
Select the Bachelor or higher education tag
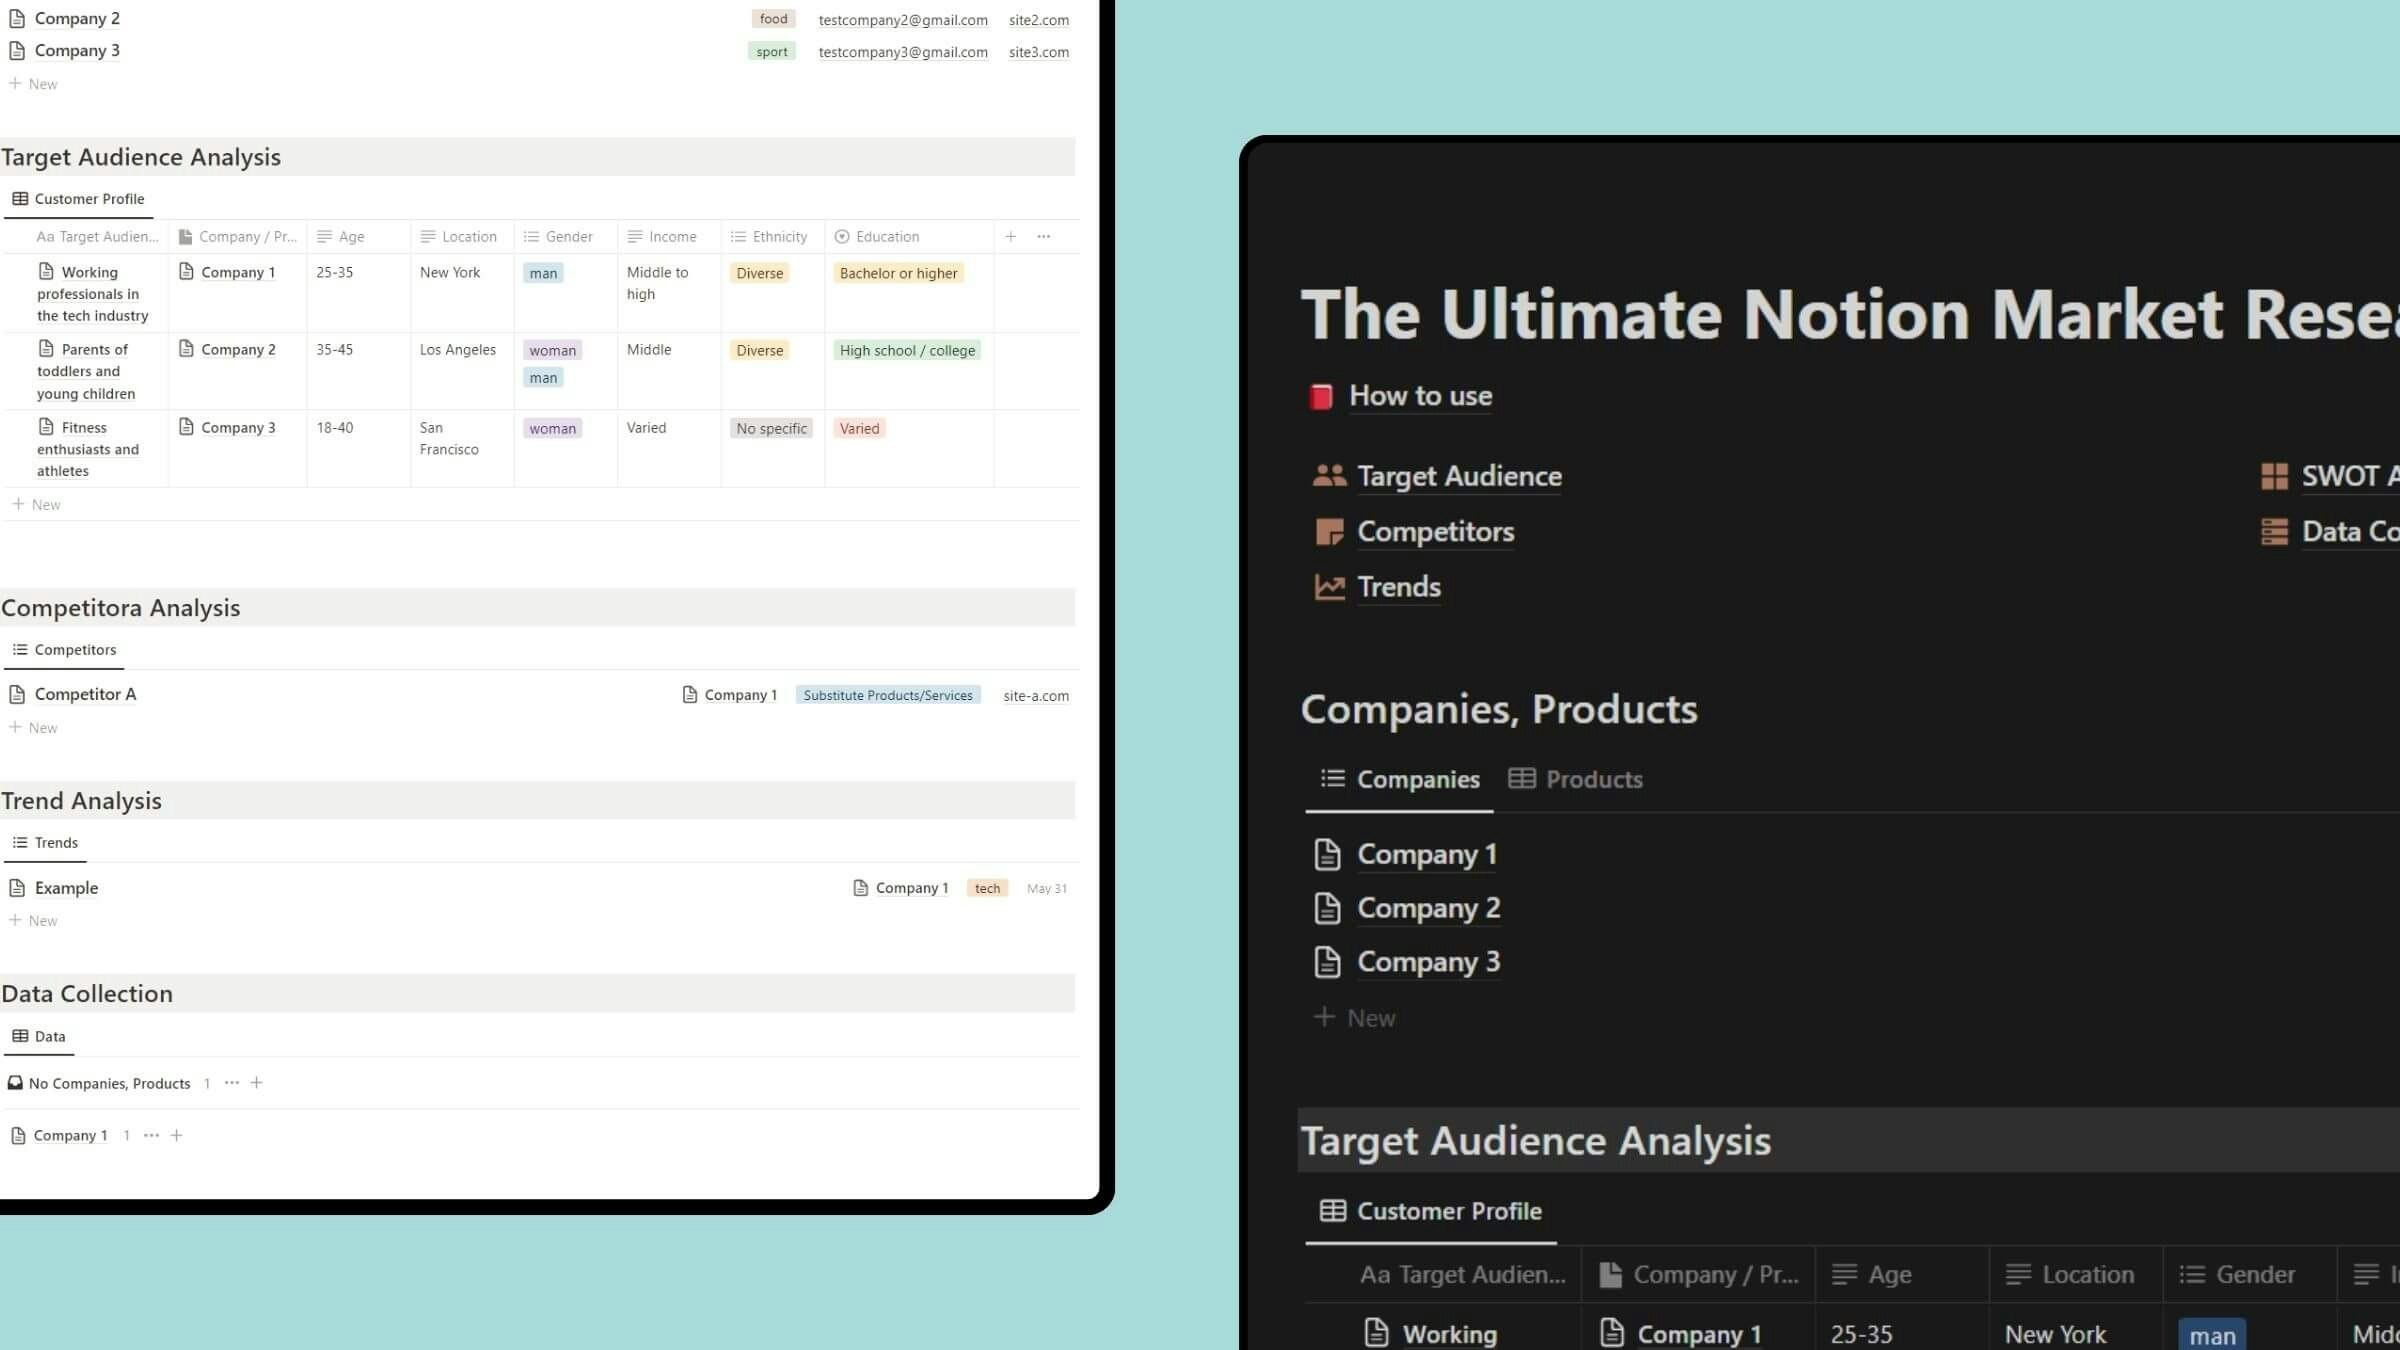point(898,273)
